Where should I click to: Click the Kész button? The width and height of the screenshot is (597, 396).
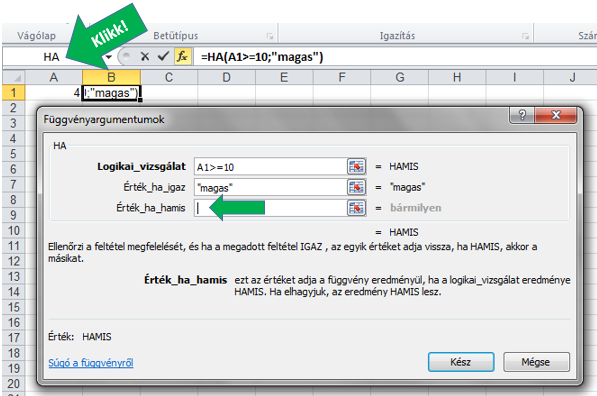coord(461,362)
